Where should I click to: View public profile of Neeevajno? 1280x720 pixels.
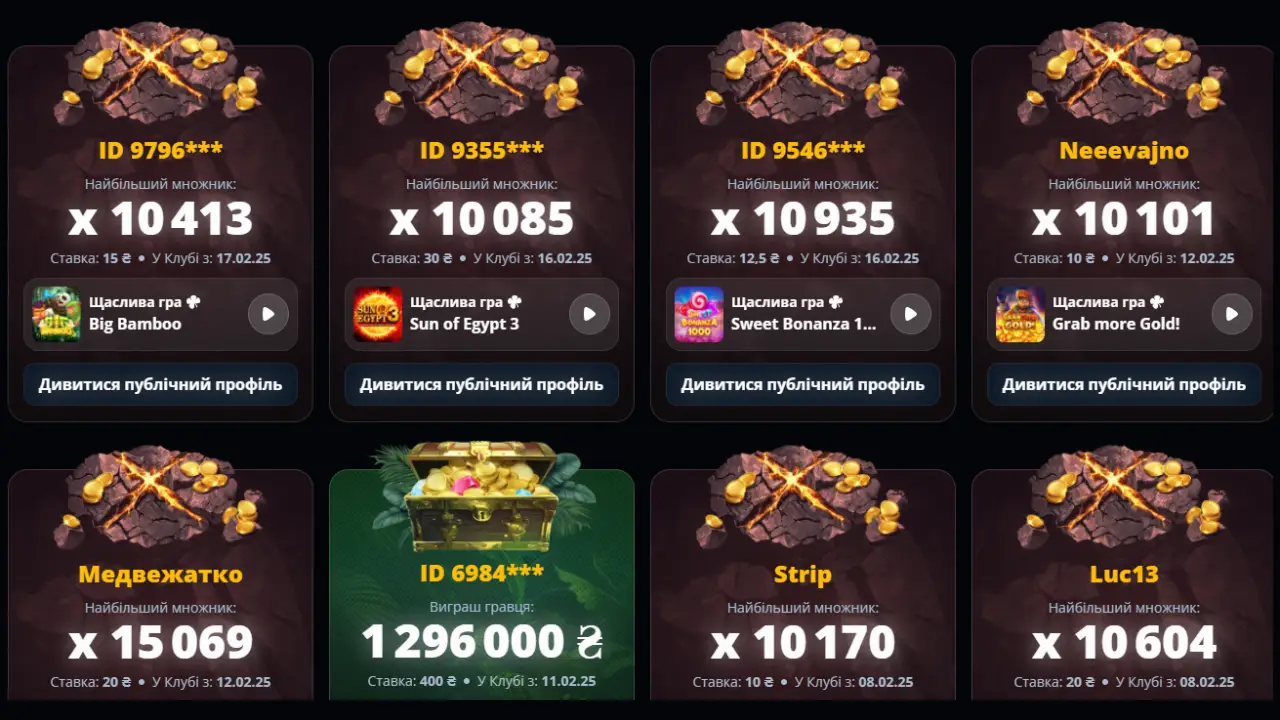tap(1124, 385)
